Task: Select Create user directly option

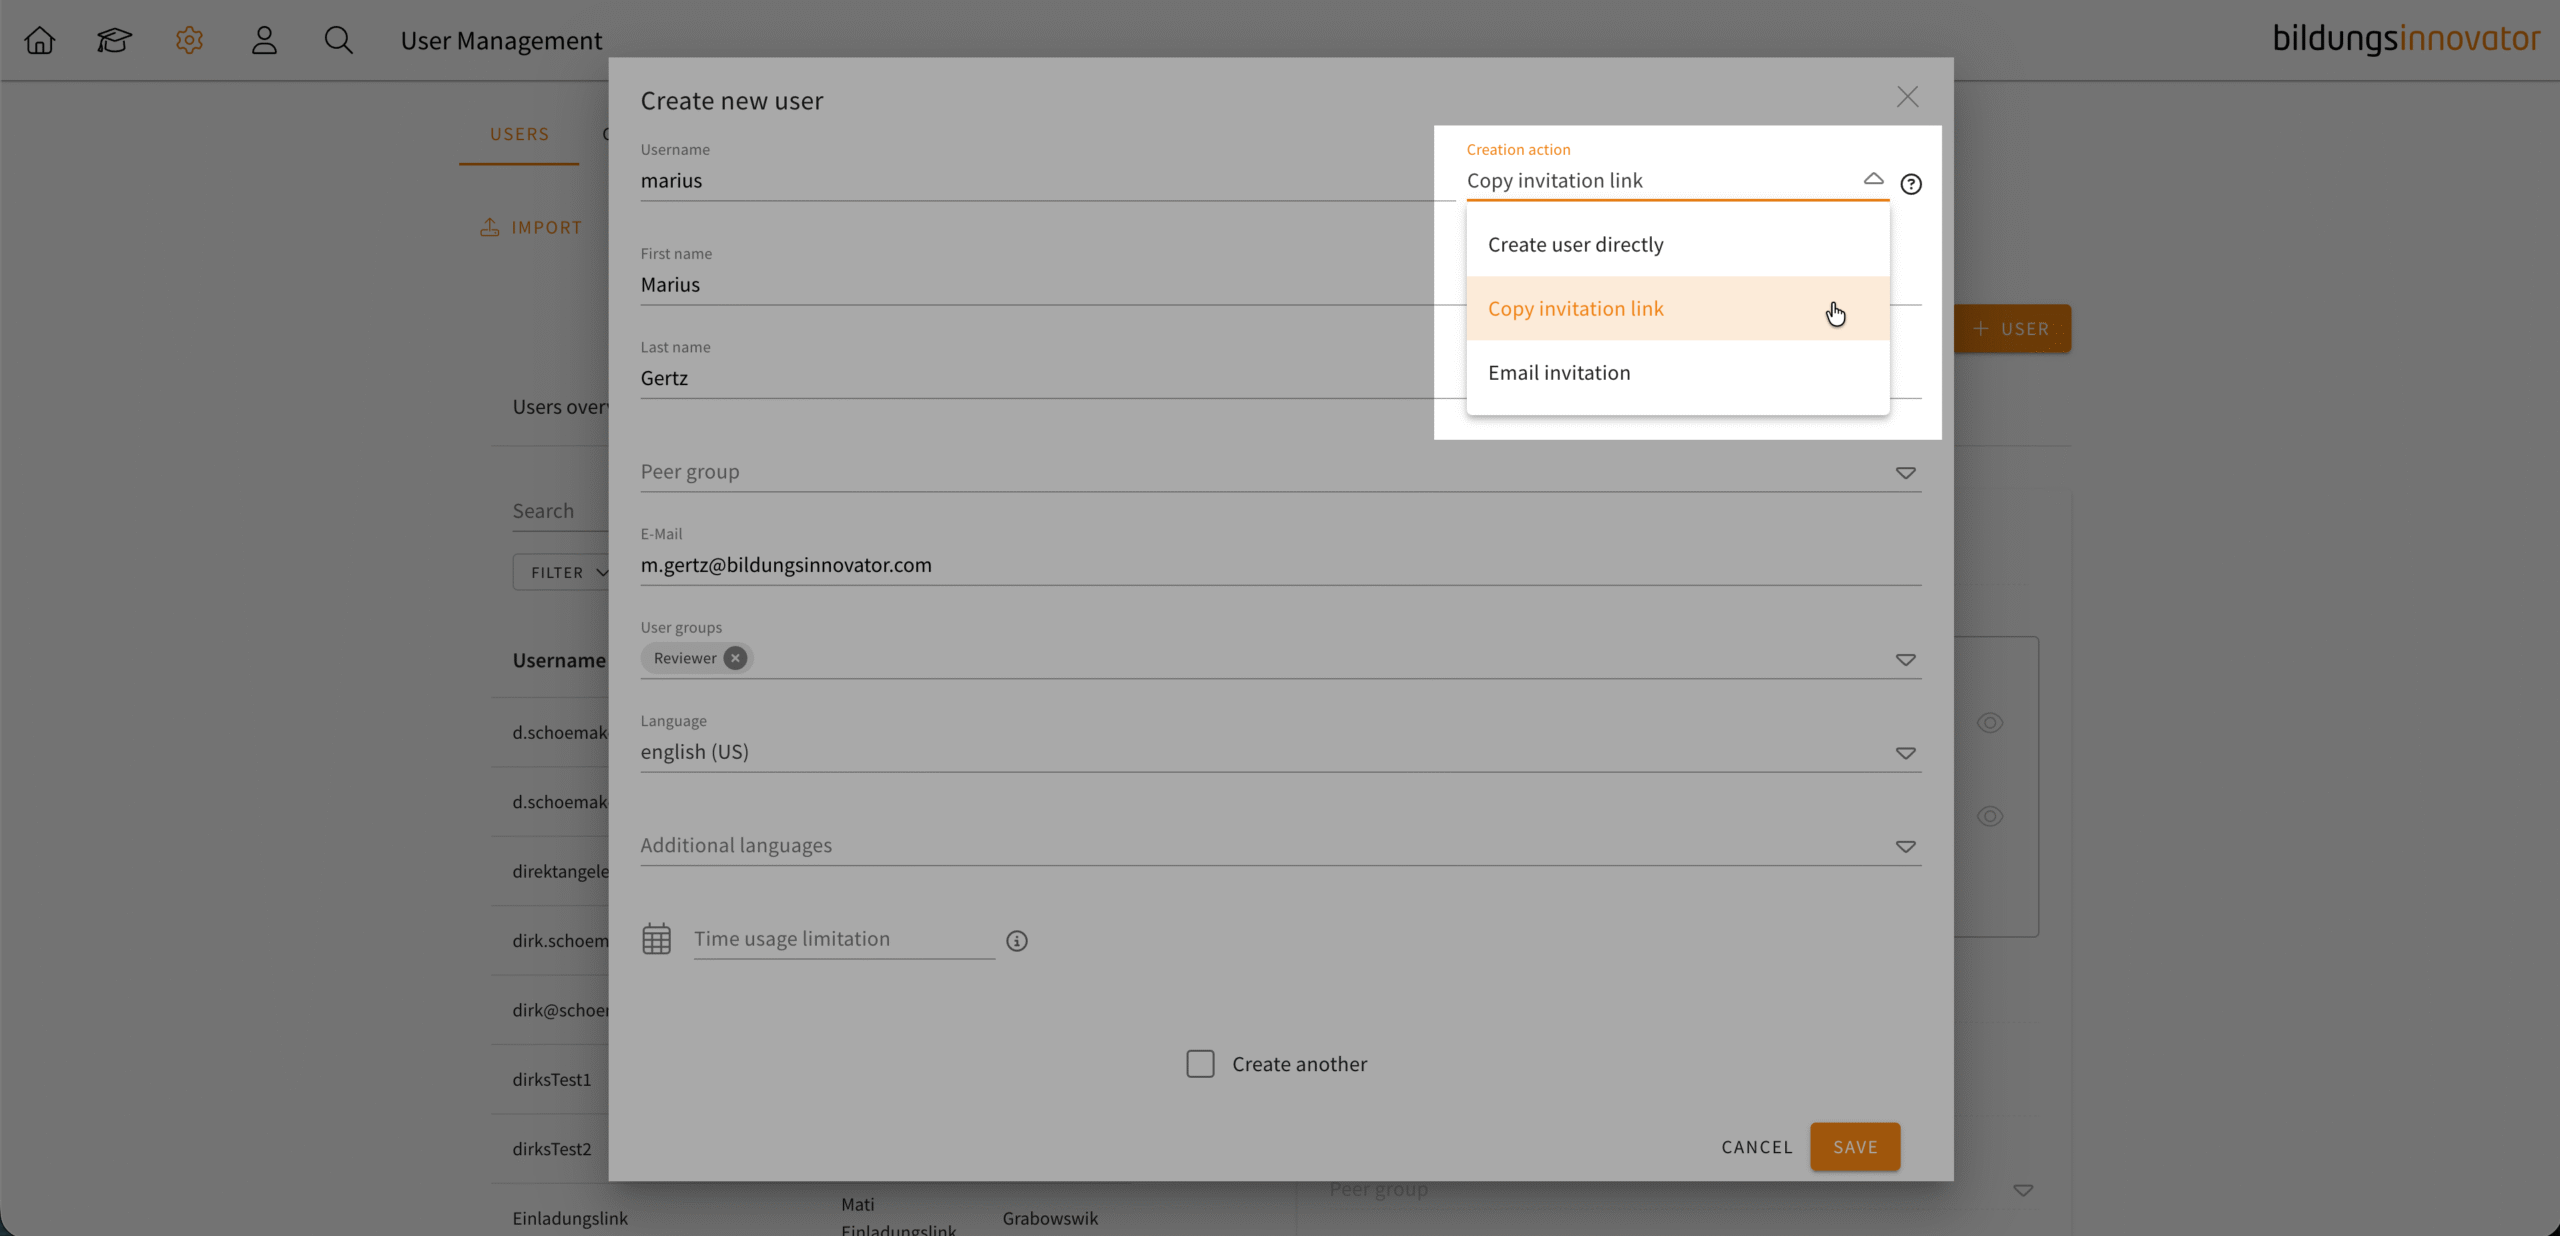Action: pyautogui.click(x=1576, y=245)
